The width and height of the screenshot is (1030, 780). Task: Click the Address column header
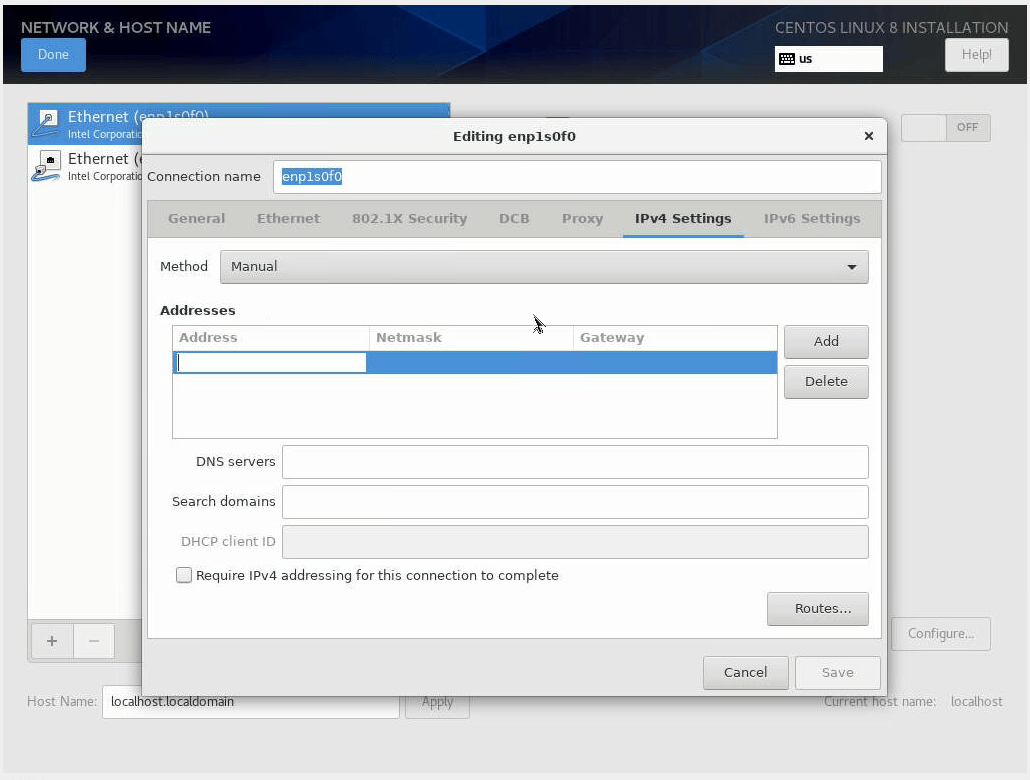tap(271, 338)
